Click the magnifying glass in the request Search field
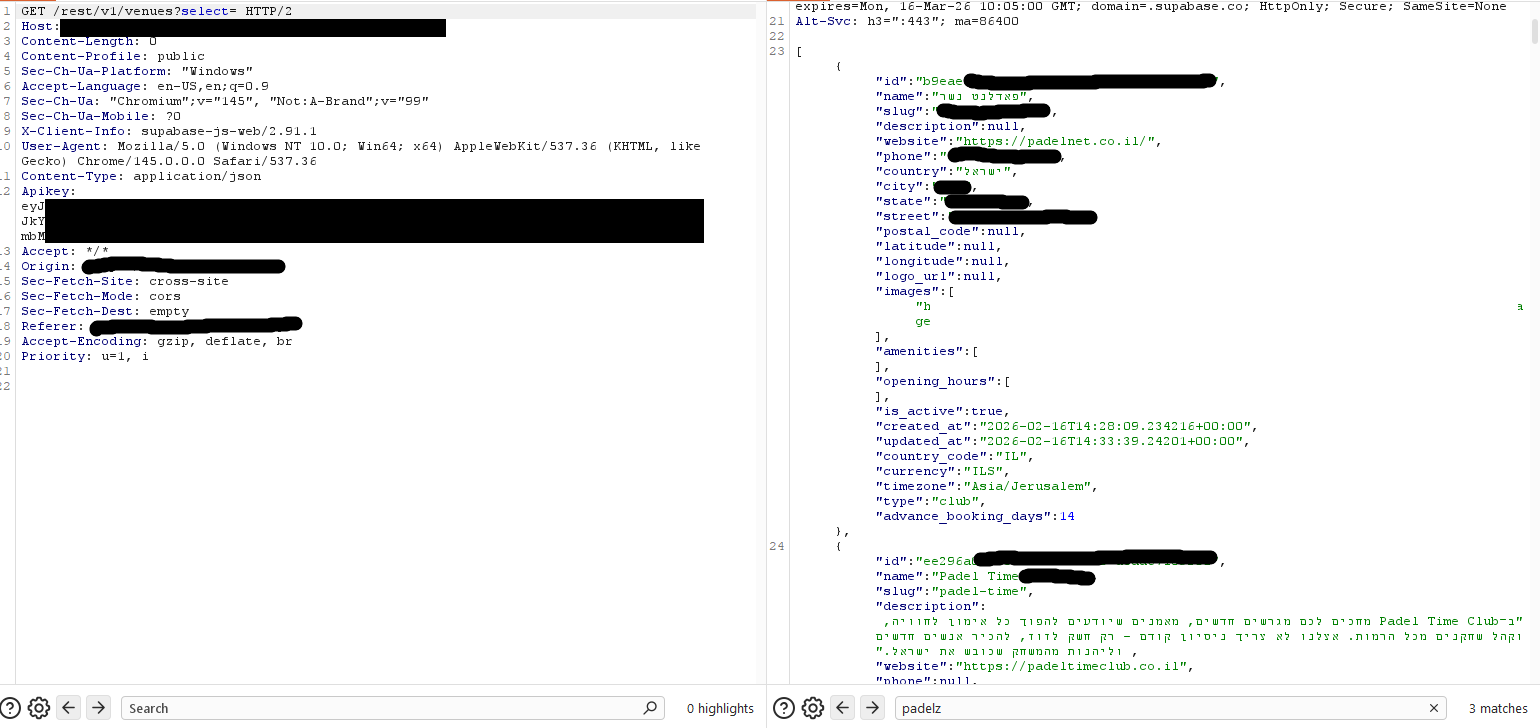 651,707
